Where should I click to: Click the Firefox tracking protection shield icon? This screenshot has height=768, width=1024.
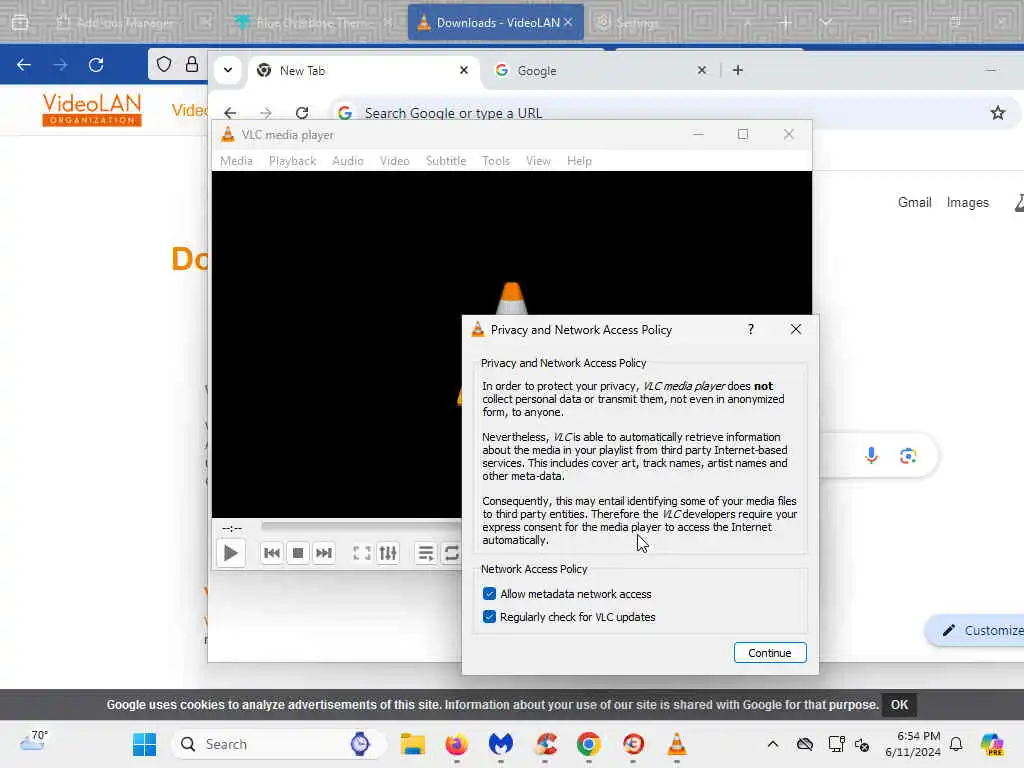pyautogui.click(x=164, y=64)
